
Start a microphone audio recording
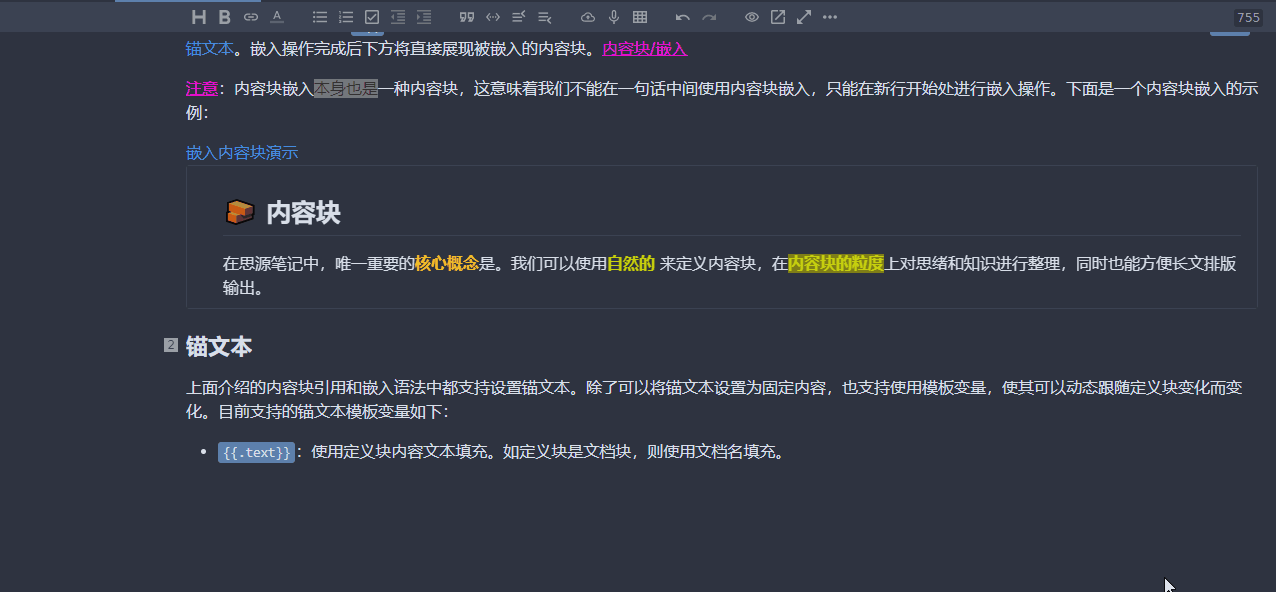[614, 17]
